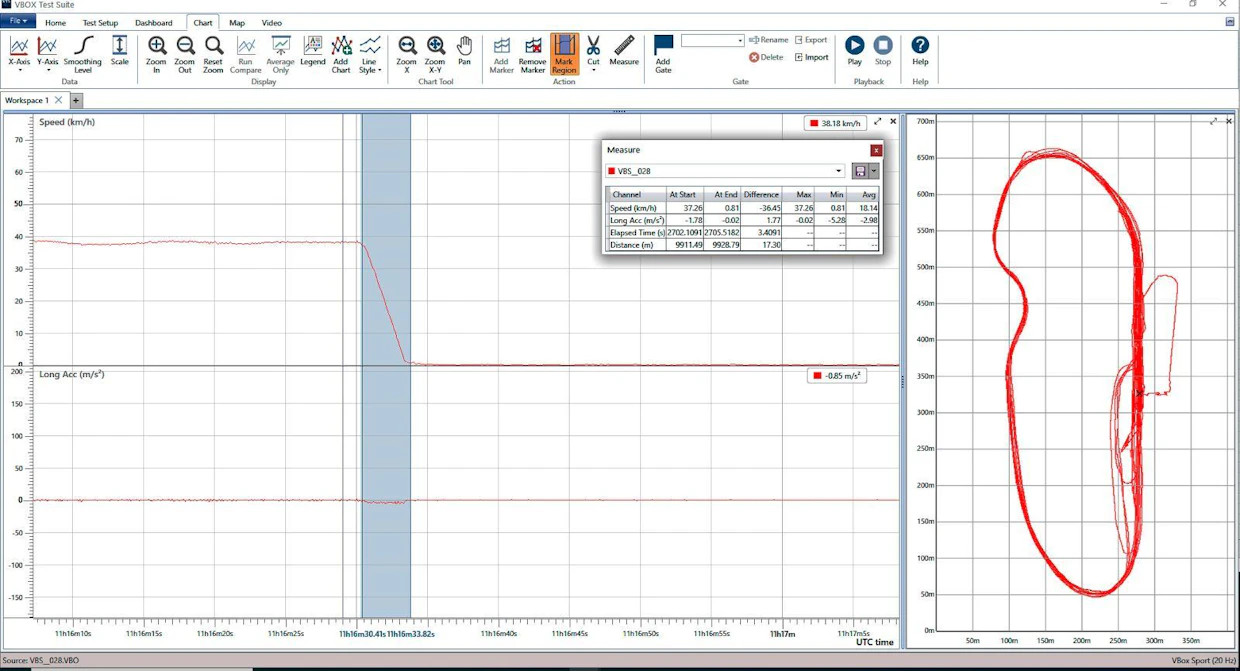The height and width of the screenshot is (671, 1240).
Task: Stop playback with the Stop button
Action: click(883, 51)
